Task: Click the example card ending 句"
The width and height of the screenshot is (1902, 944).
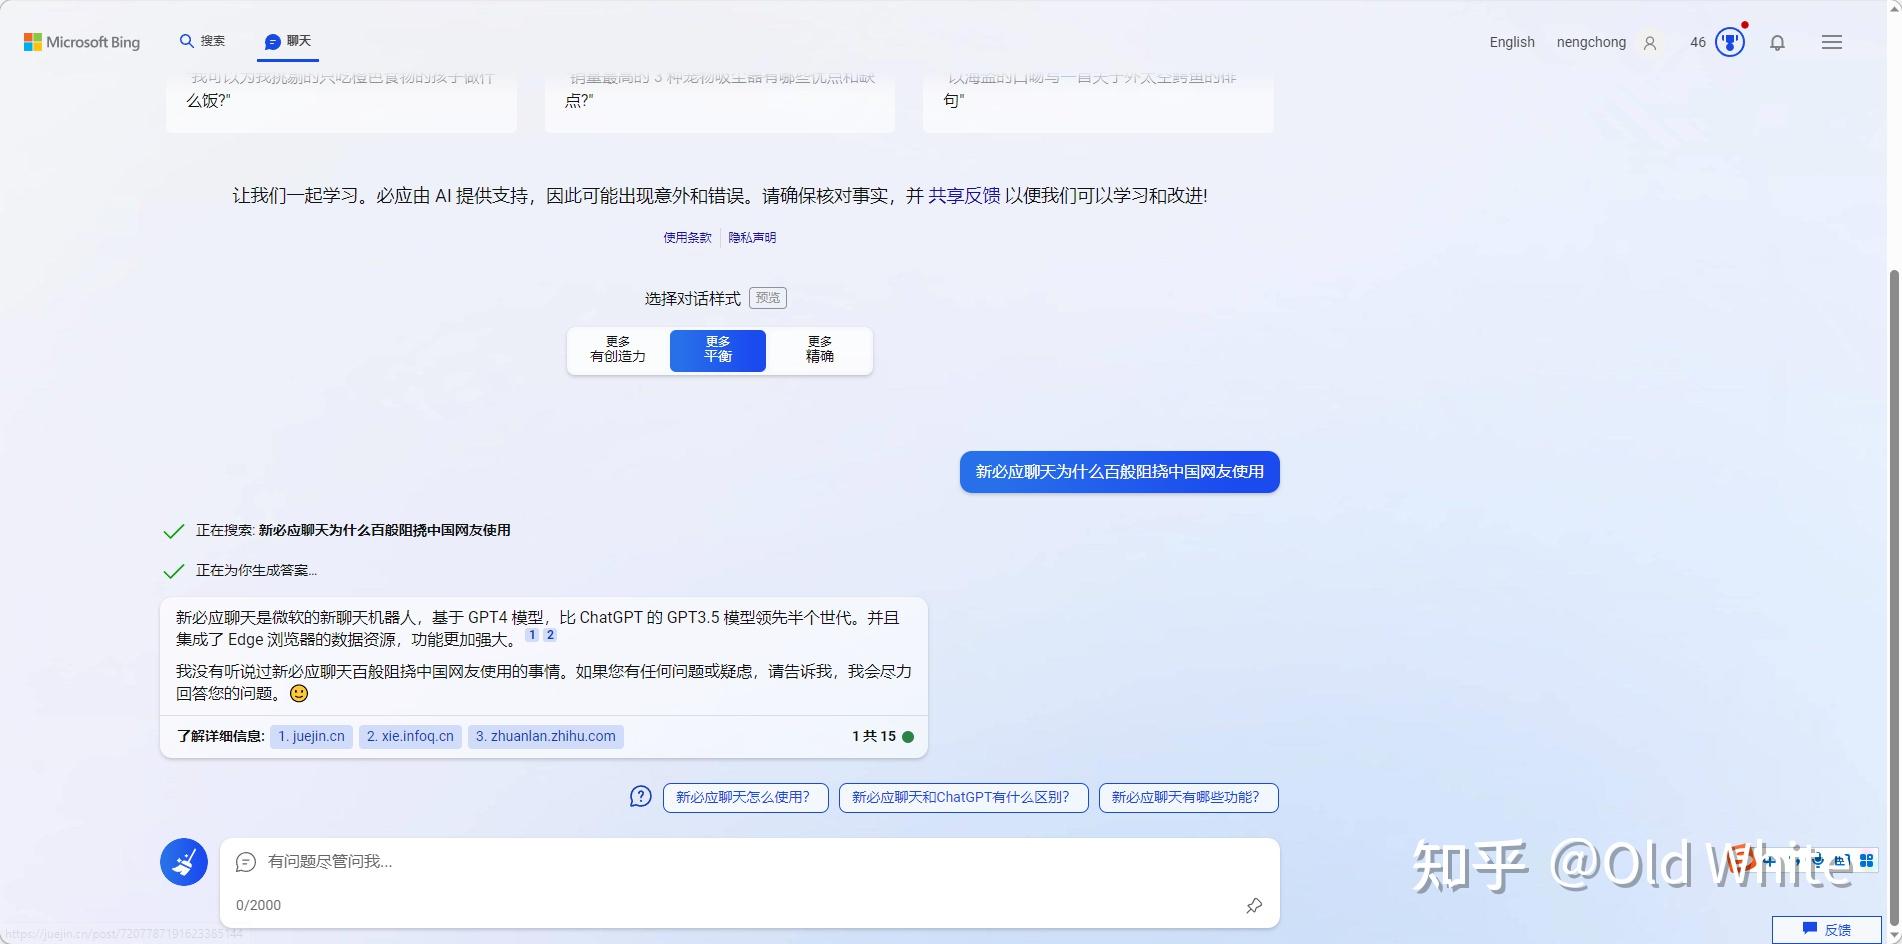Action: 1098,100
